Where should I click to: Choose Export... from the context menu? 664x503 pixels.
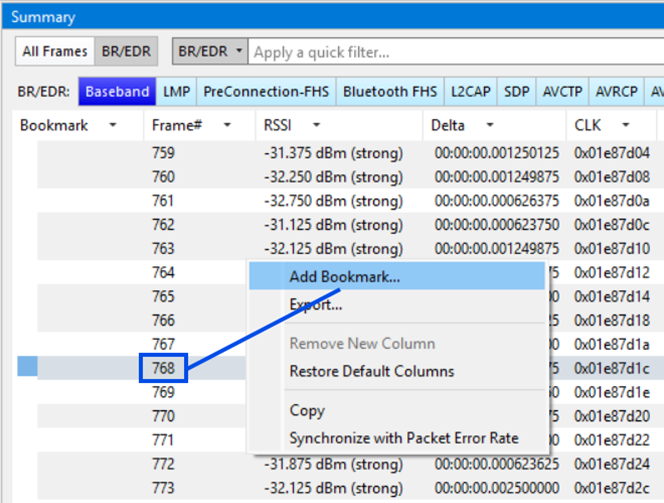click(x=397, y=304)
